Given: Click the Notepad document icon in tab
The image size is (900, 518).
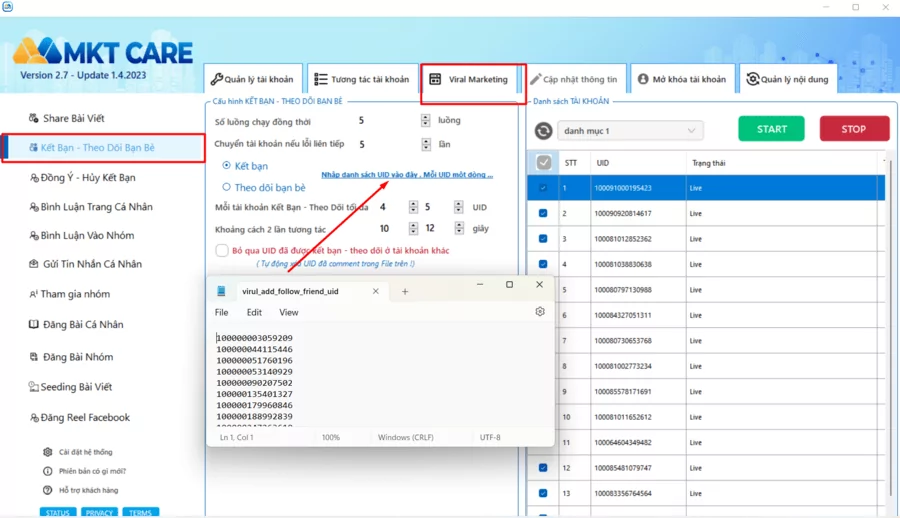Looking at the screenshot, I should point(221,291).
